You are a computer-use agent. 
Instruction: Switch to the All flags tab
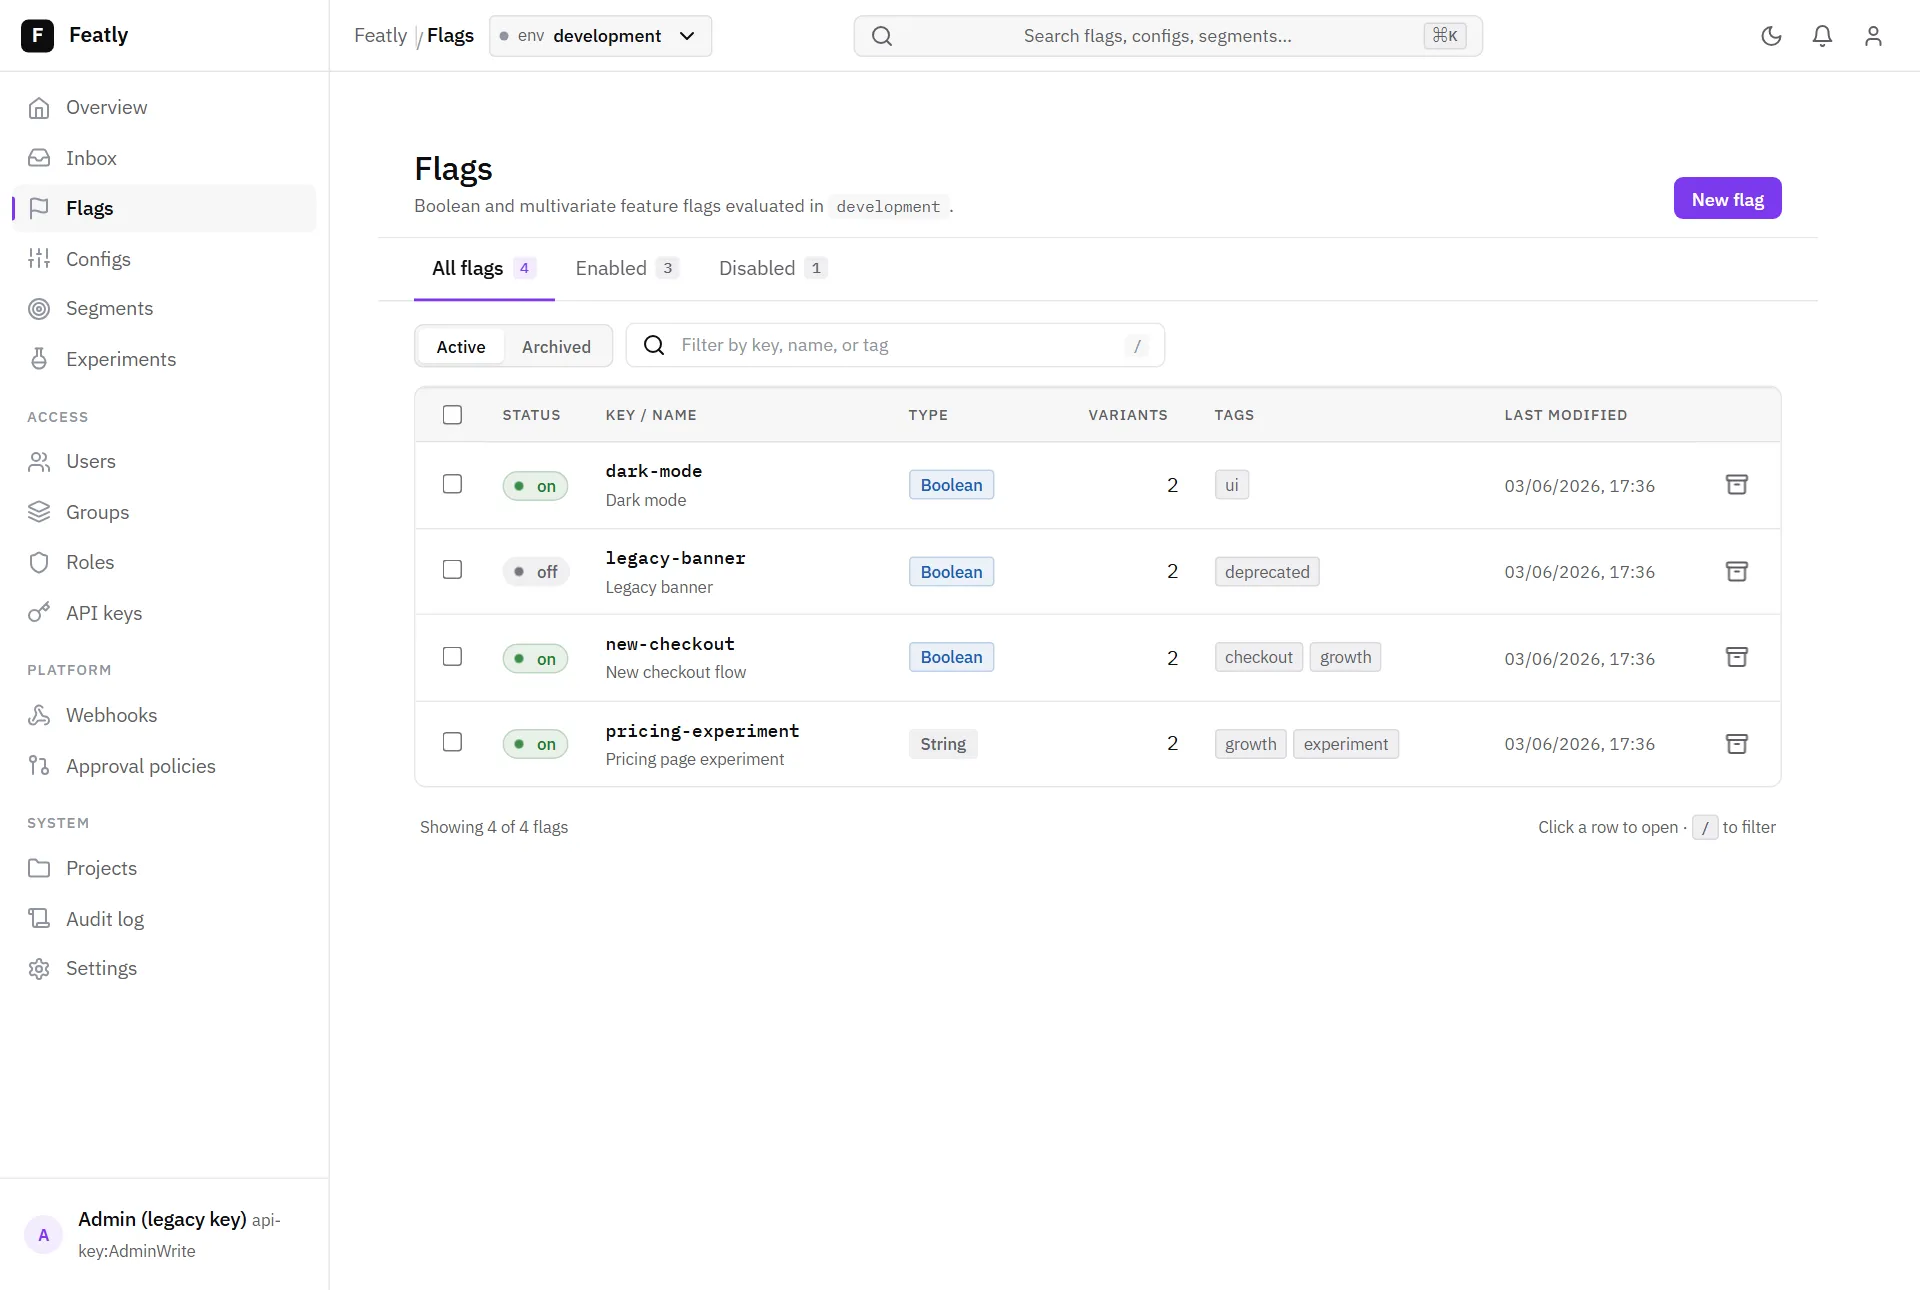coord(484,268)
